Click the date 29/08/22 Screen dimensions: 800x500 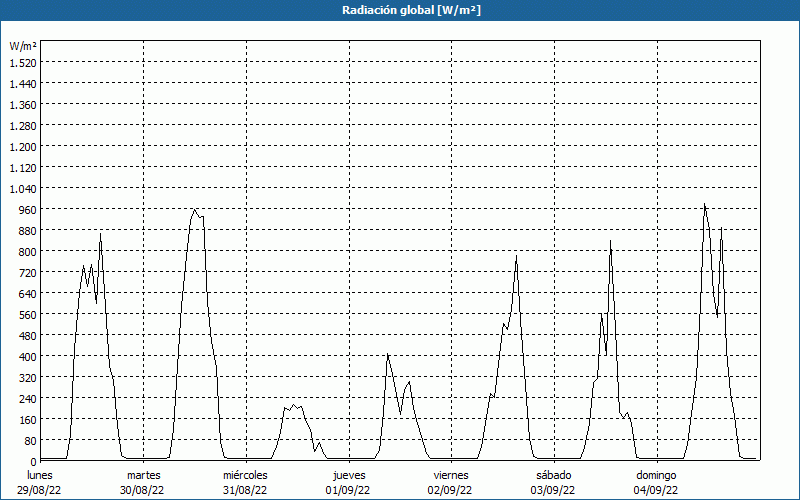coord(39,490)
